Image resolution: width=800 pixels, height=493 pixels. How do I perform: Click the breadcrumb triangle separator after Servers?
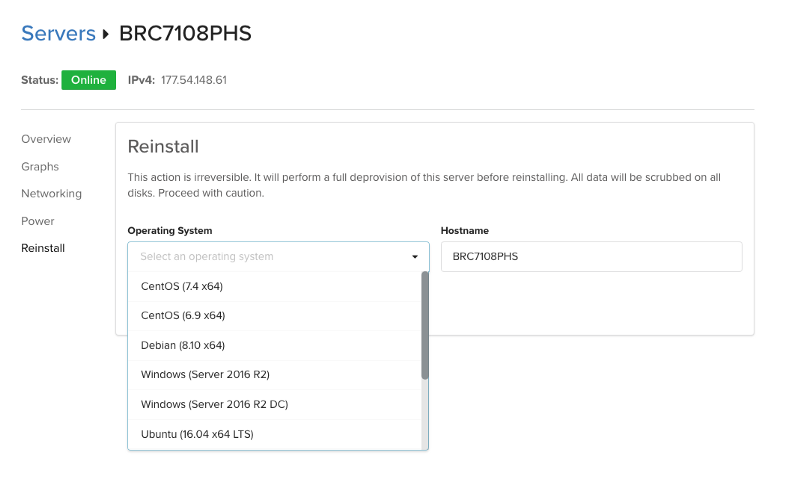tap(106, 34)
